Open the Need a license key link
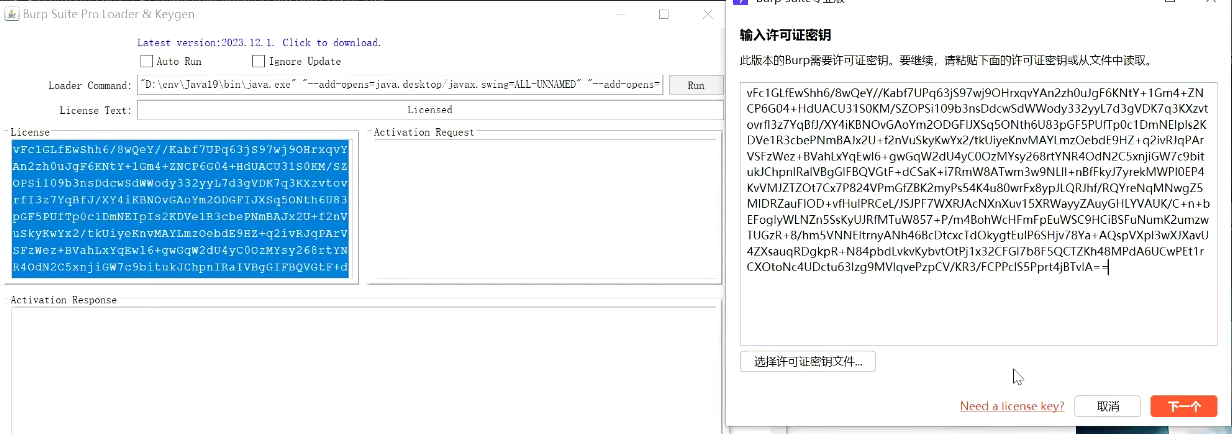Screen dimensions: 1232x434 [1012, 406]
